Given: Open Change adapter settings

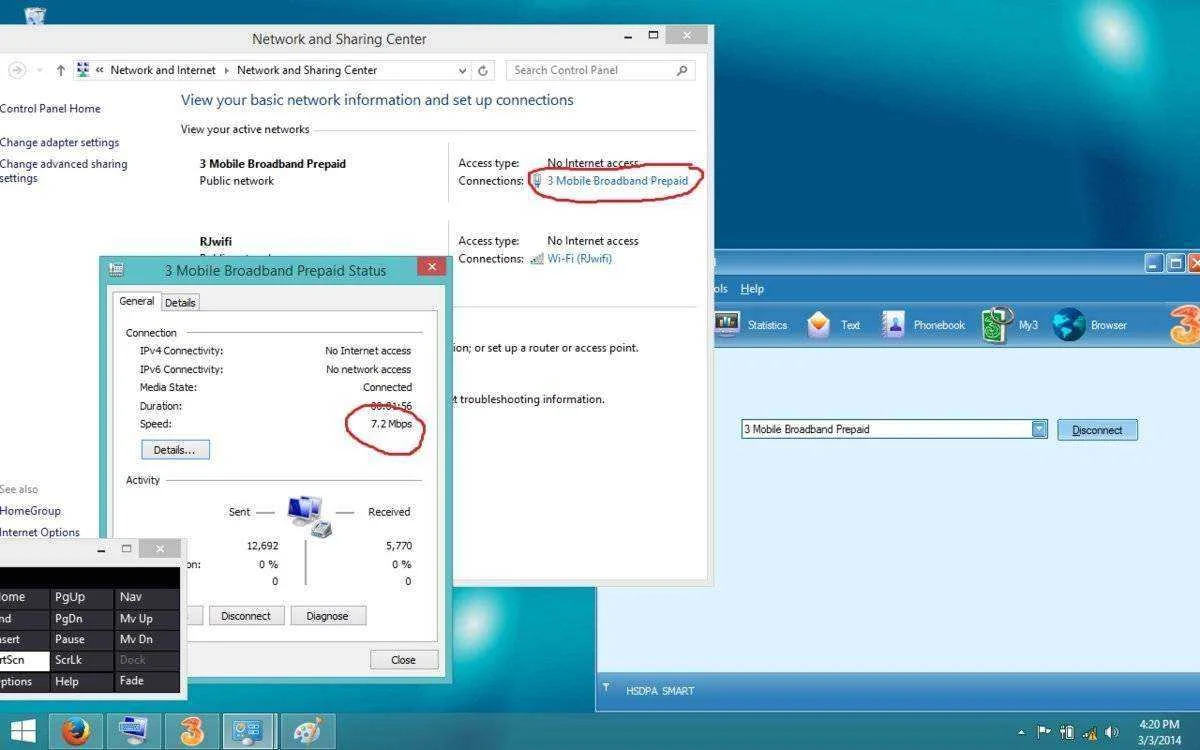Looking at the screenshot, I should [x=59, y=142].
